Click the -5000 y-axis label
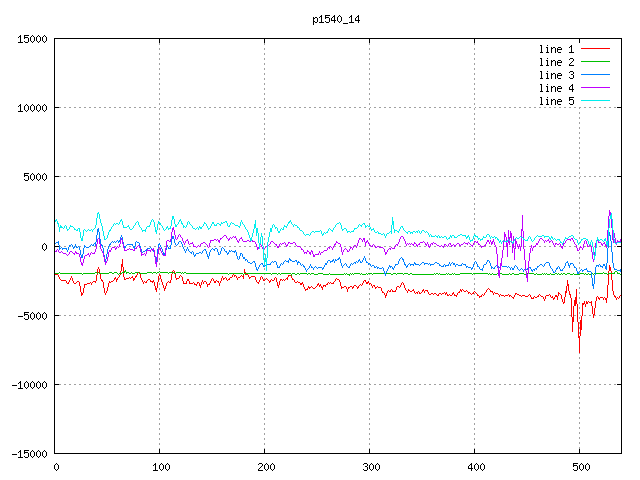 tap(32, 316)
